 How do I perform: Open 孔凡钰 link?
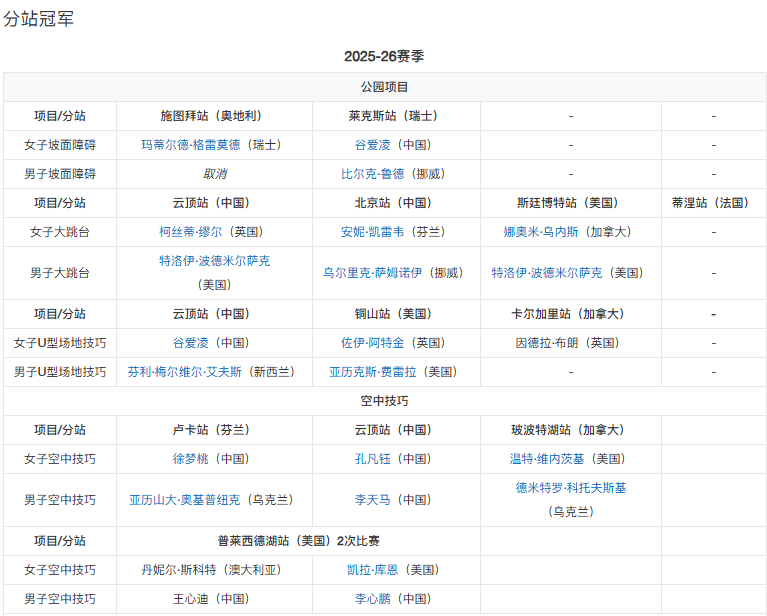[x=373, y=458]
